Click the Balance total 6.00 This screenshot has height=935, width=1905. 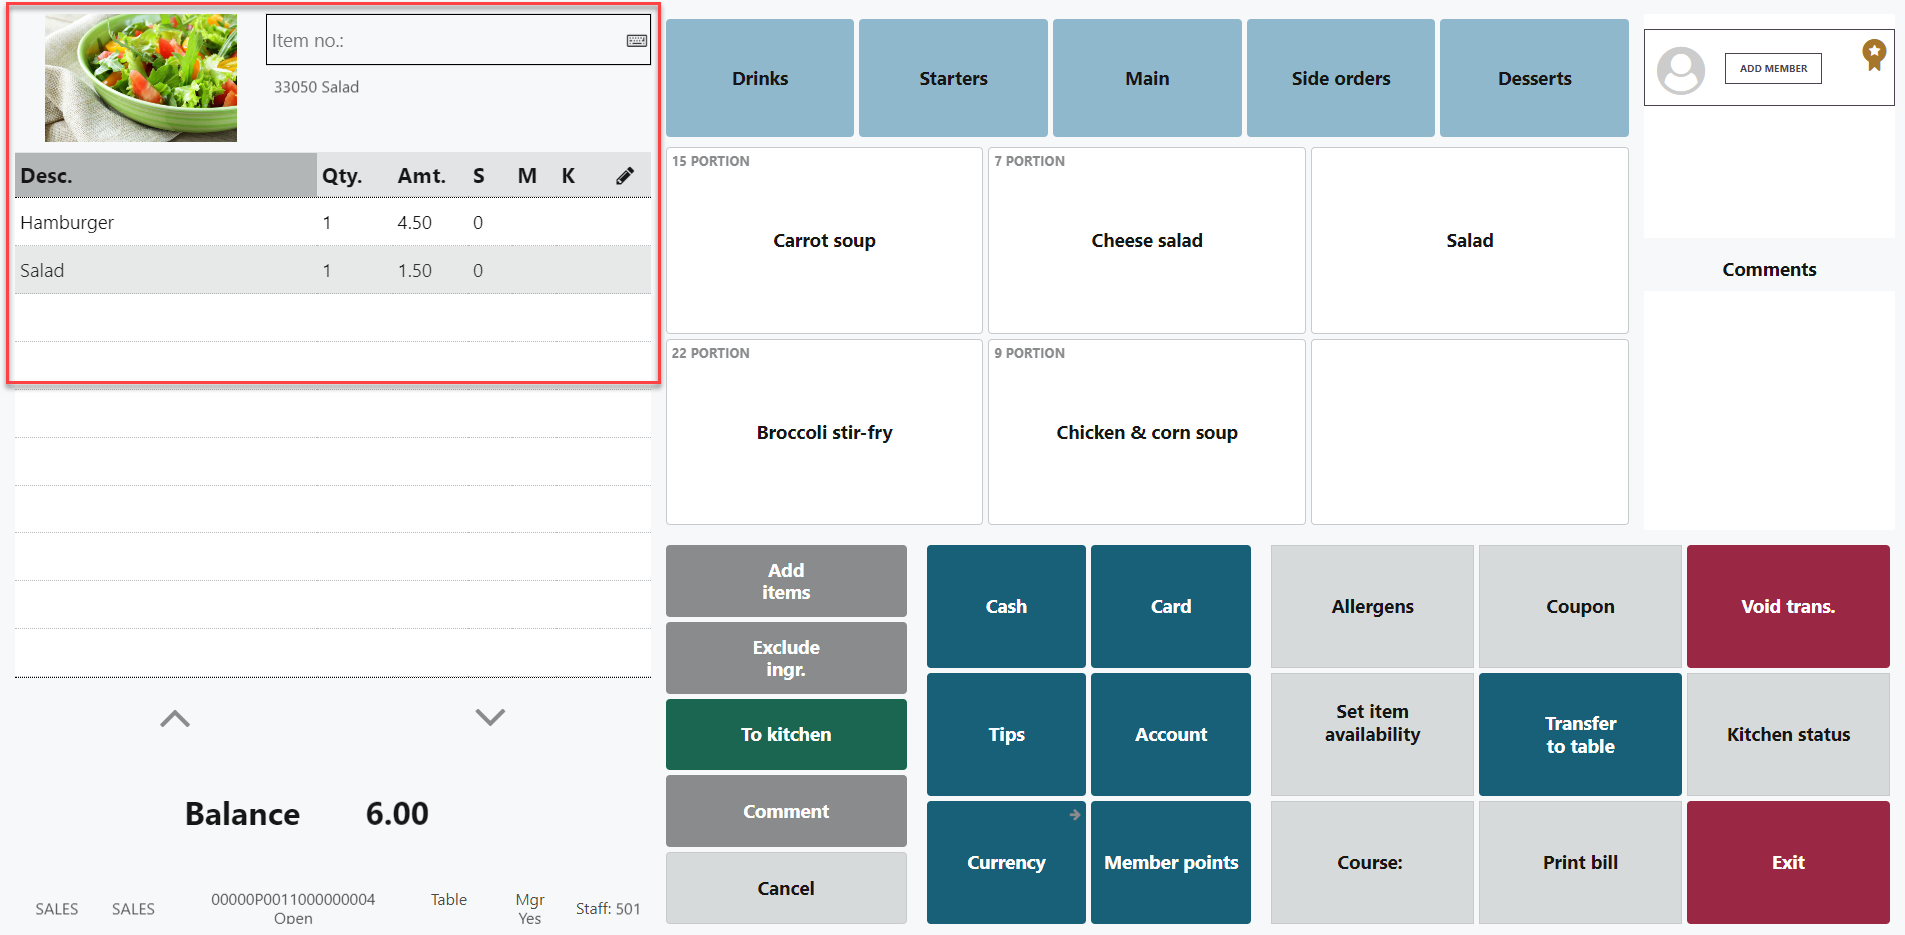[x=397, y=813]
